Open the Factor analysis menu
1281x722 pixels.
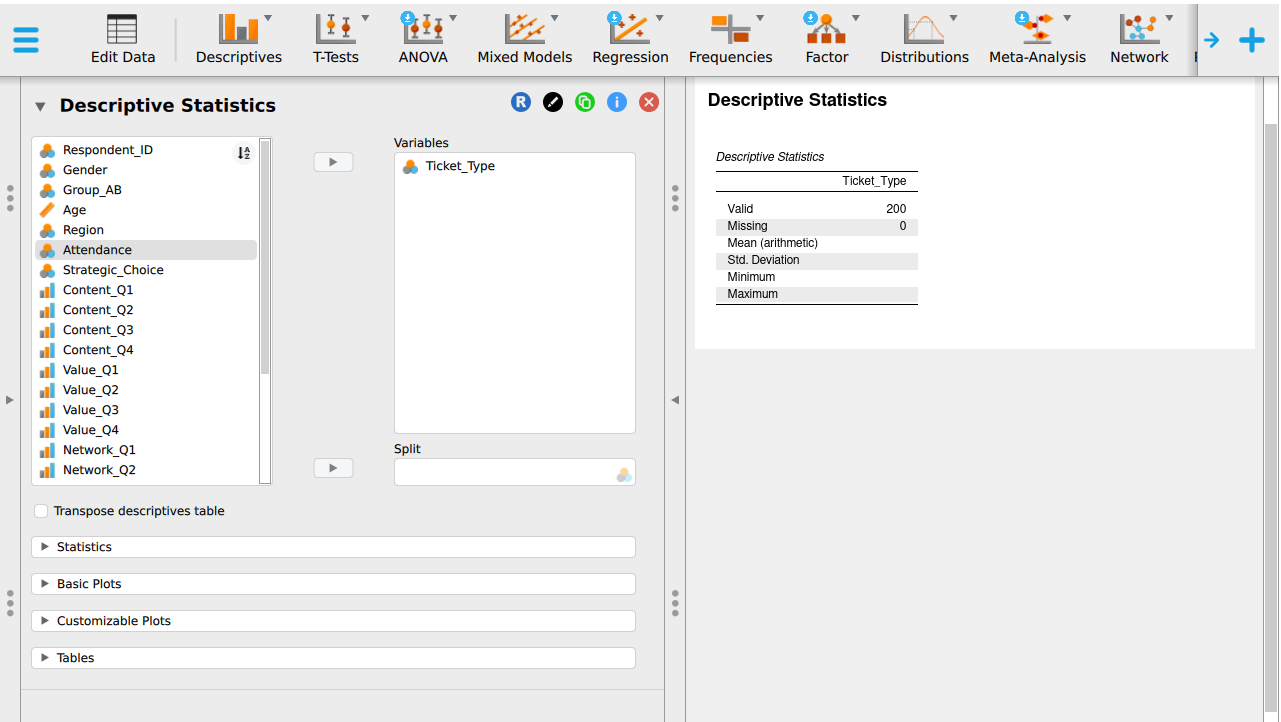click(x=827, y=40)
